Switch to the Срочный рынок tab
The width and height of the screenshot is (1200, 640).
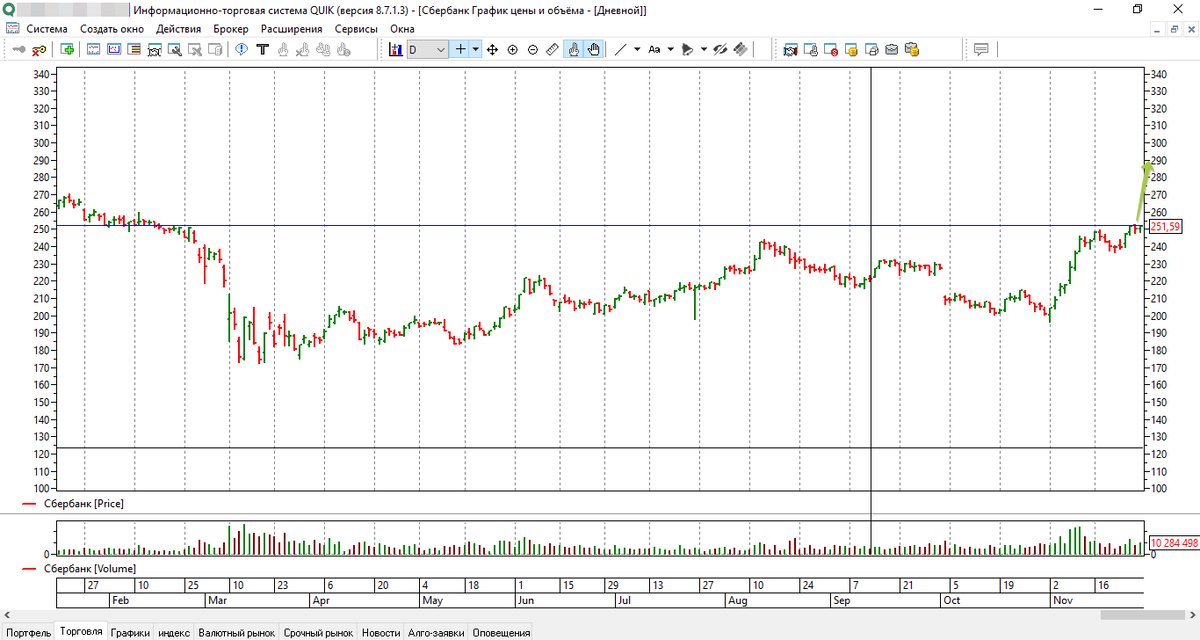pos(319,632)
